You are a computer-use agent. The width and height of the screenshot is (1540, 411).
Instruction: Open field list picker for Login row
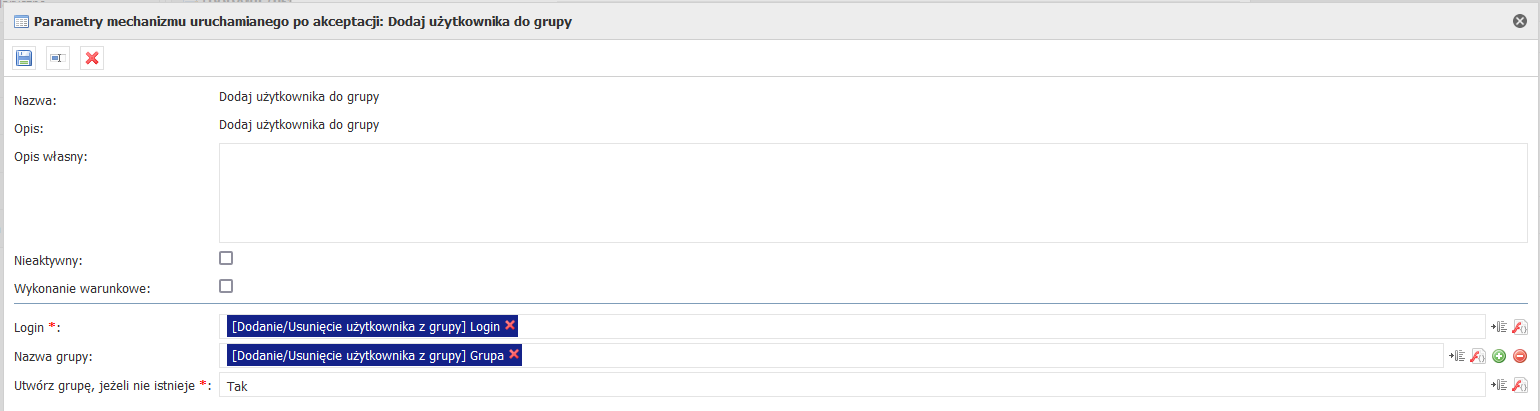tap(1498, 327)
